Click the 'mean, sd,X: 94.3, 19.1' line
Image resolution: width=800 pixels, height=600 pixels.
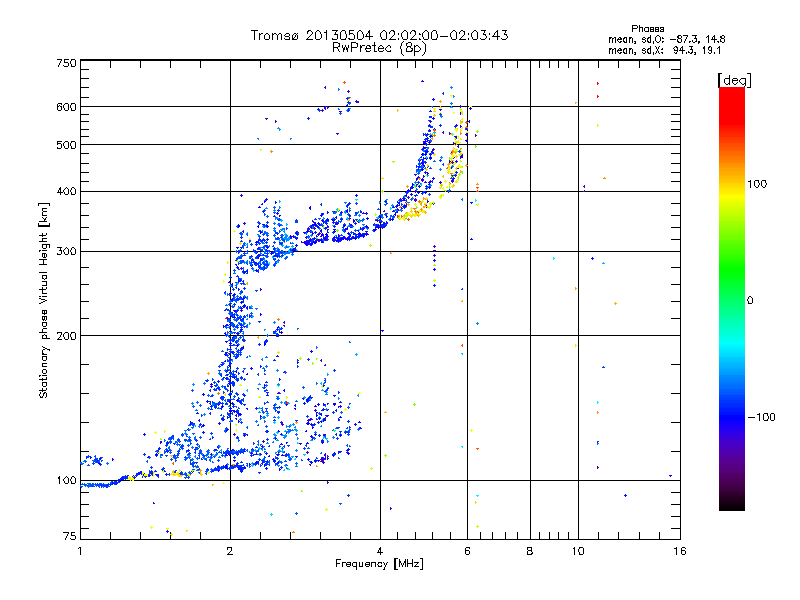click(664, 51)
